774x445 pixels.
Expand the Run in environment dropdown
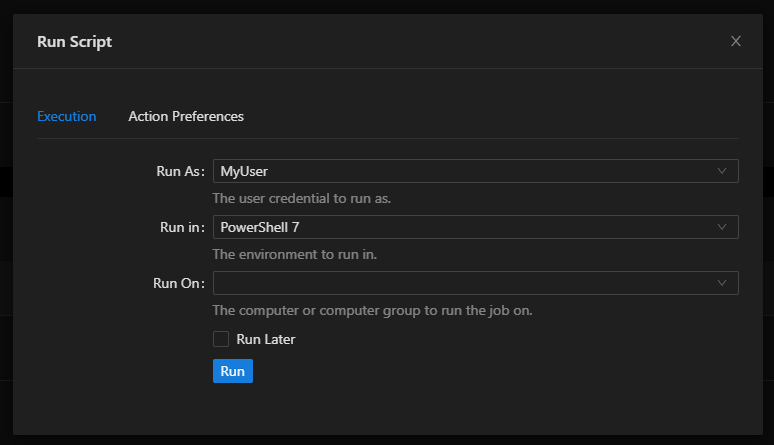click(x=475, y=227)
